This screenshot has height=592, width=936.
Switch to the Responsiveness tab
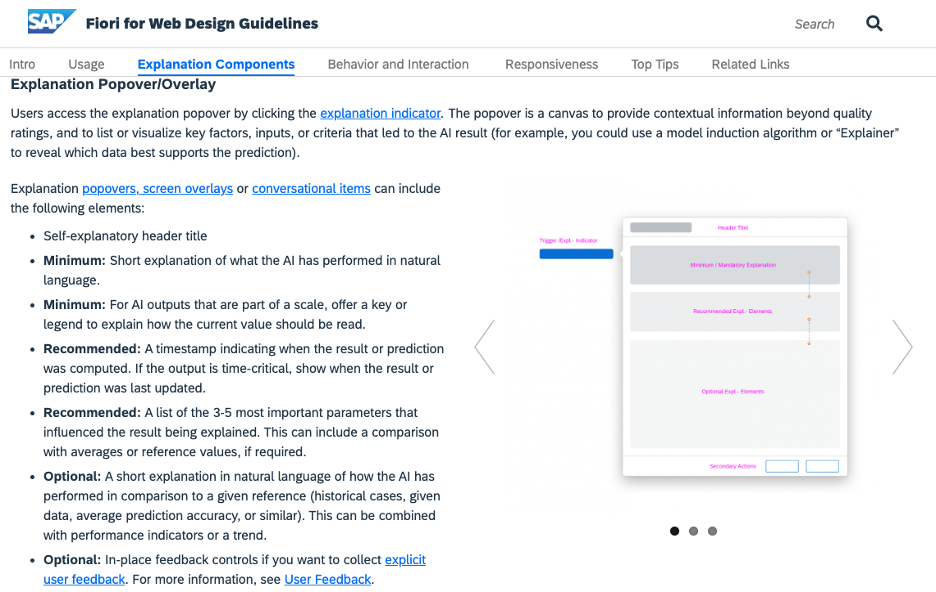coord(552,64)
